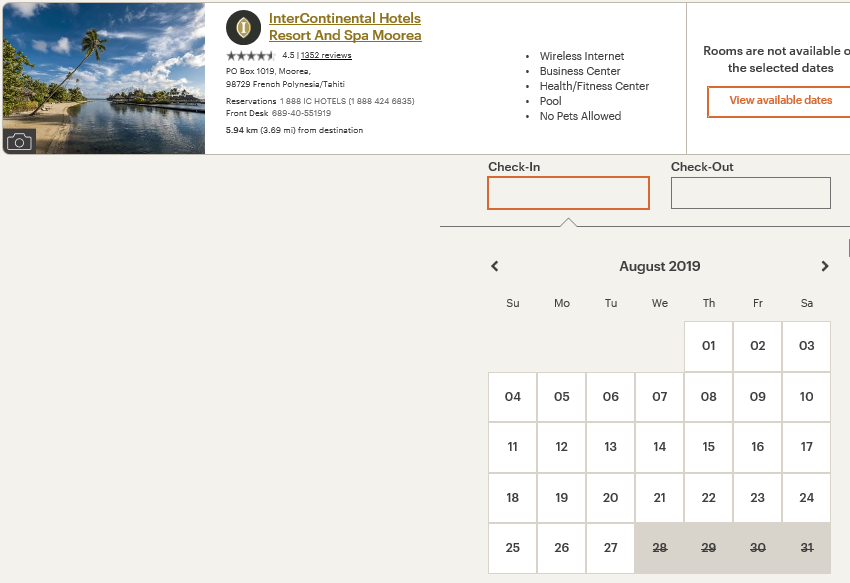Click the PO Box 1019 address line
This screenshot has height=583, width=850.
(x=268, y=72)
